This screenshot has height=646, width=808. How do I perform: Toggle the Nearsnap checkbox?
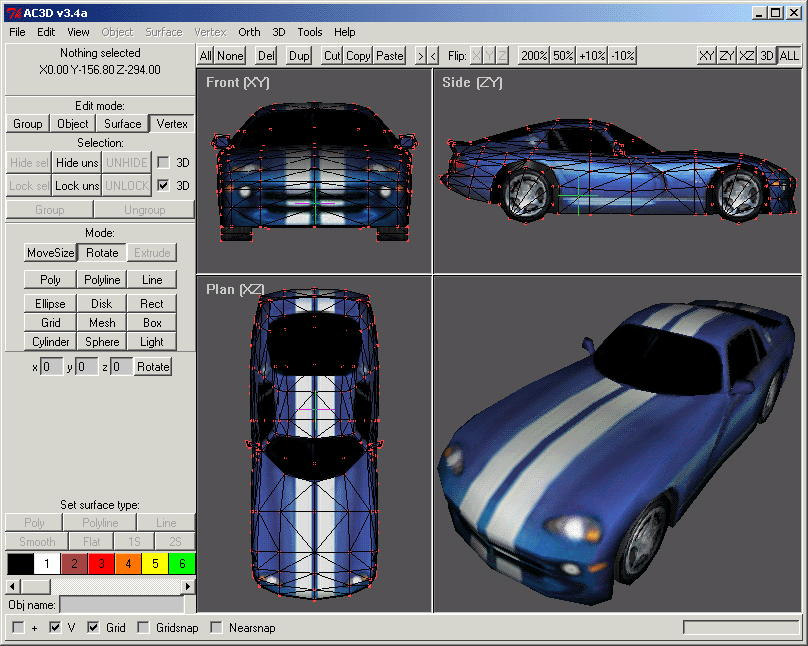[x=216, y=628]
